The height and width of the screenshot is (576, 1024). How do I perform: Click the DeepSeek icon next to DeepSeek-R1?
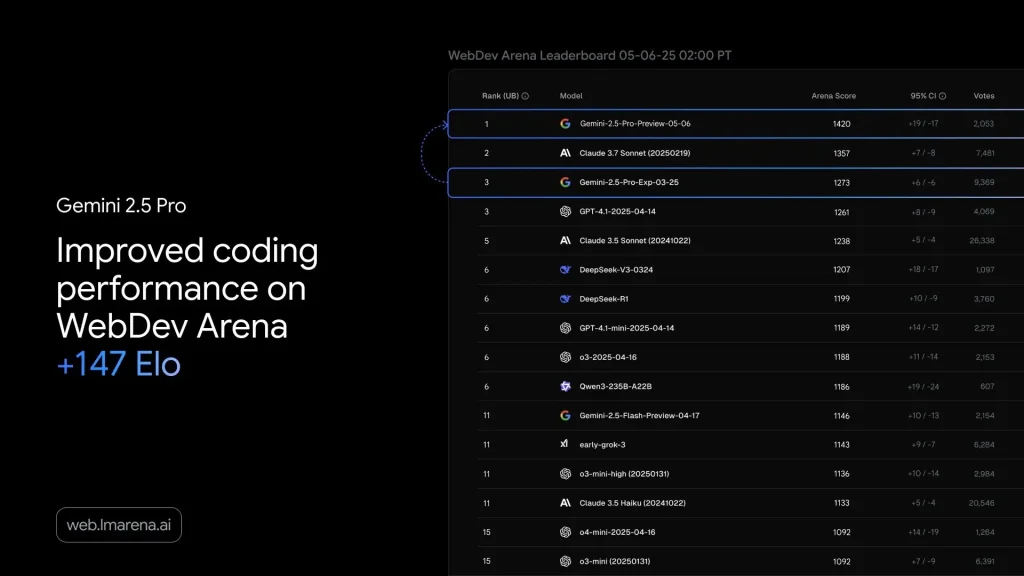coord(563,298)
